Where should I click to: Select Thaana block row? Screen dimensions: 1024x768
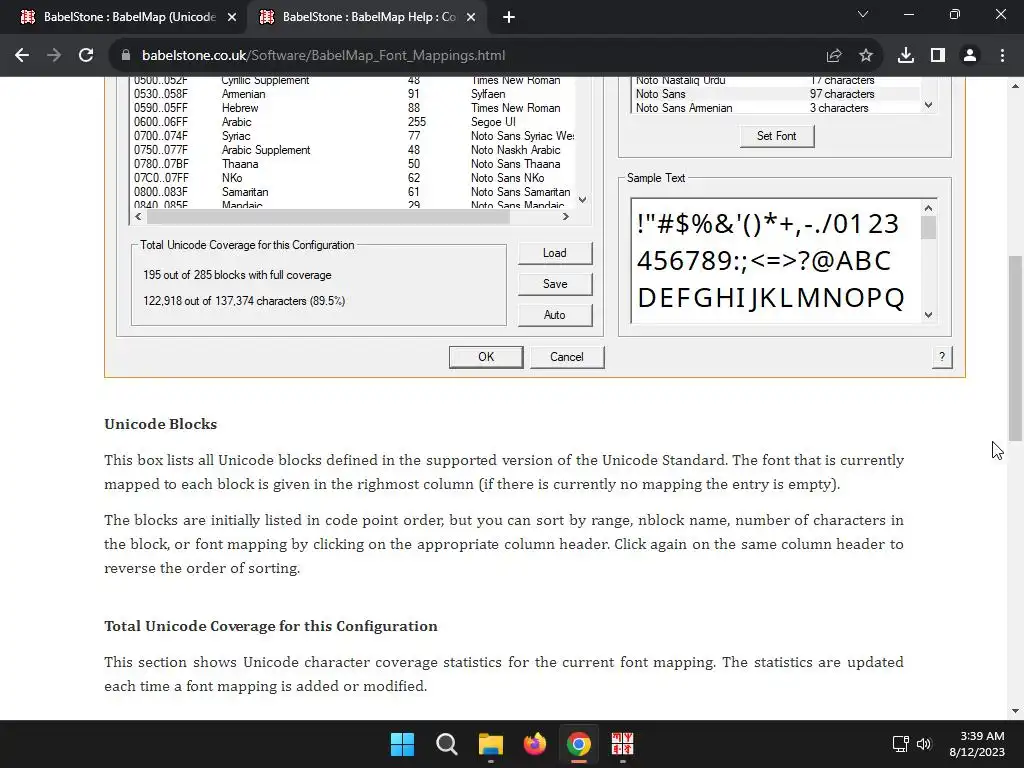[353, 164]
